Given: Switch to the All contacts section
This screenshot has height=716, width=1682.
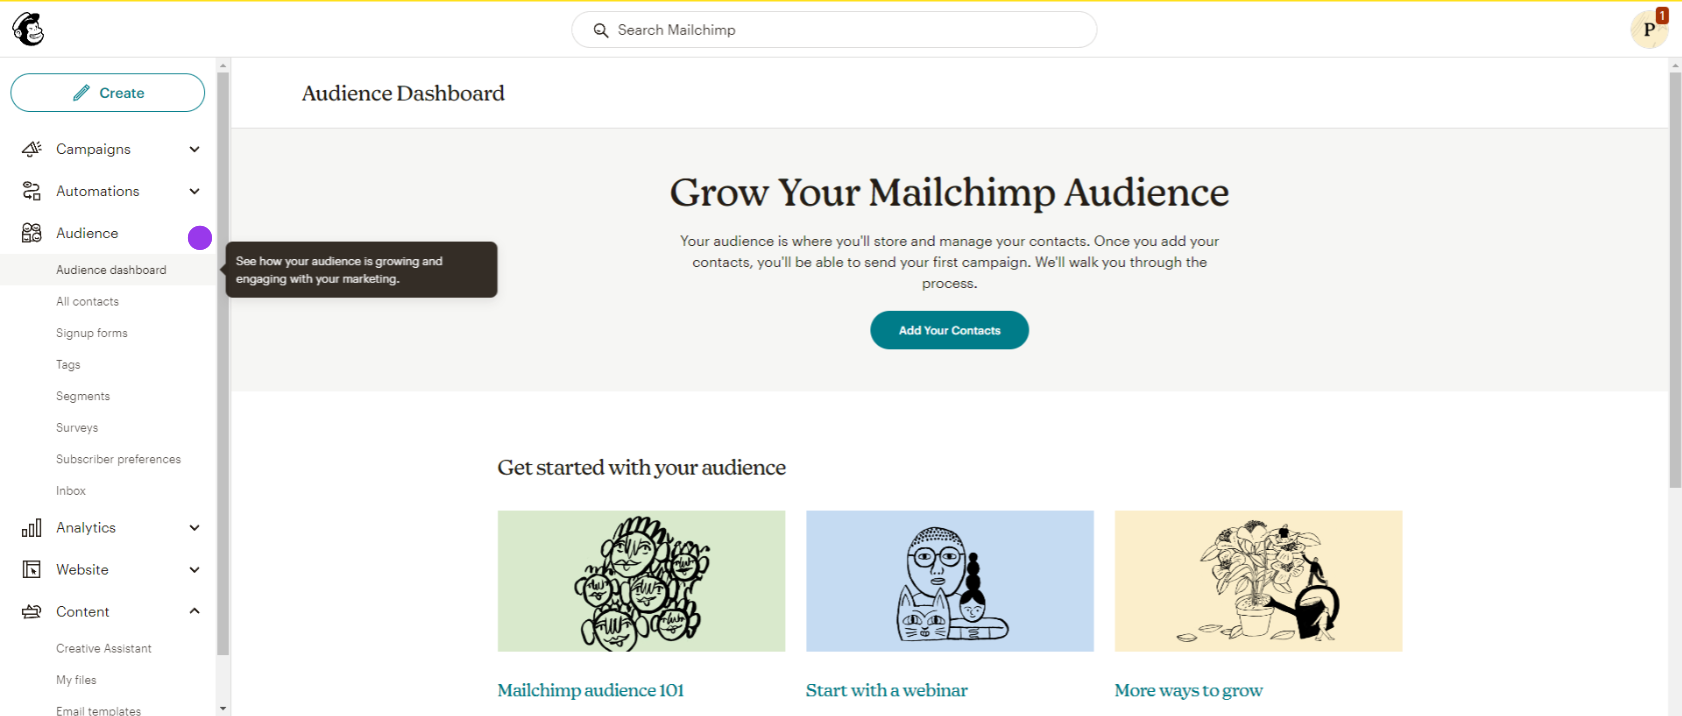Looking at the screenshot, I should click(87, 301).
